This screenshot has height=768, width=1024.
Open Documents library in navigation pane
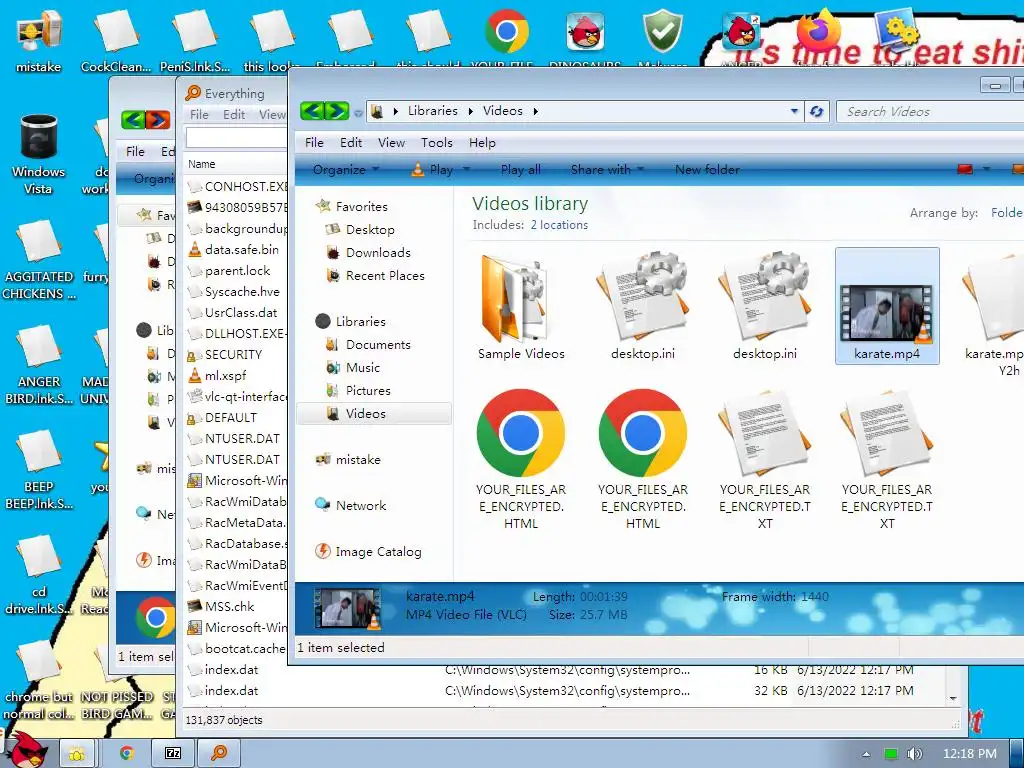click(377, 345)
